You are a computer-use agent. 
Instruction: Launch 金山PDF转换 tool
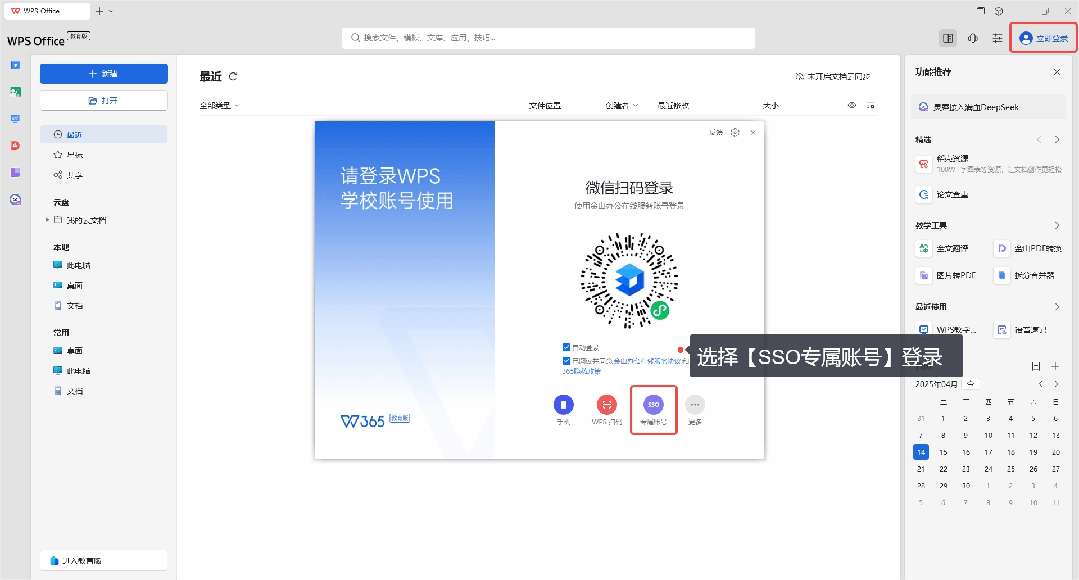click(1029, 248)
